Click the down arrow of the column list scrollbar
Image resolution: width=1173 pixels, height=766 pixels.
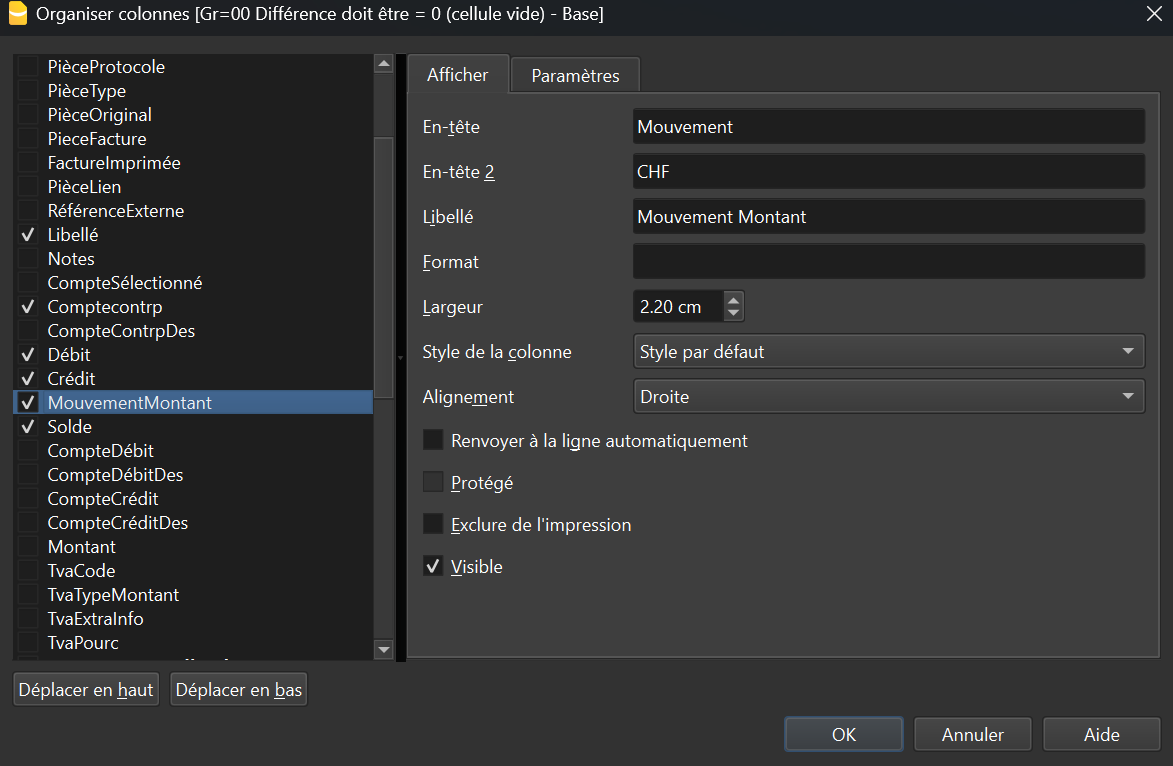[x=383, y=649]
